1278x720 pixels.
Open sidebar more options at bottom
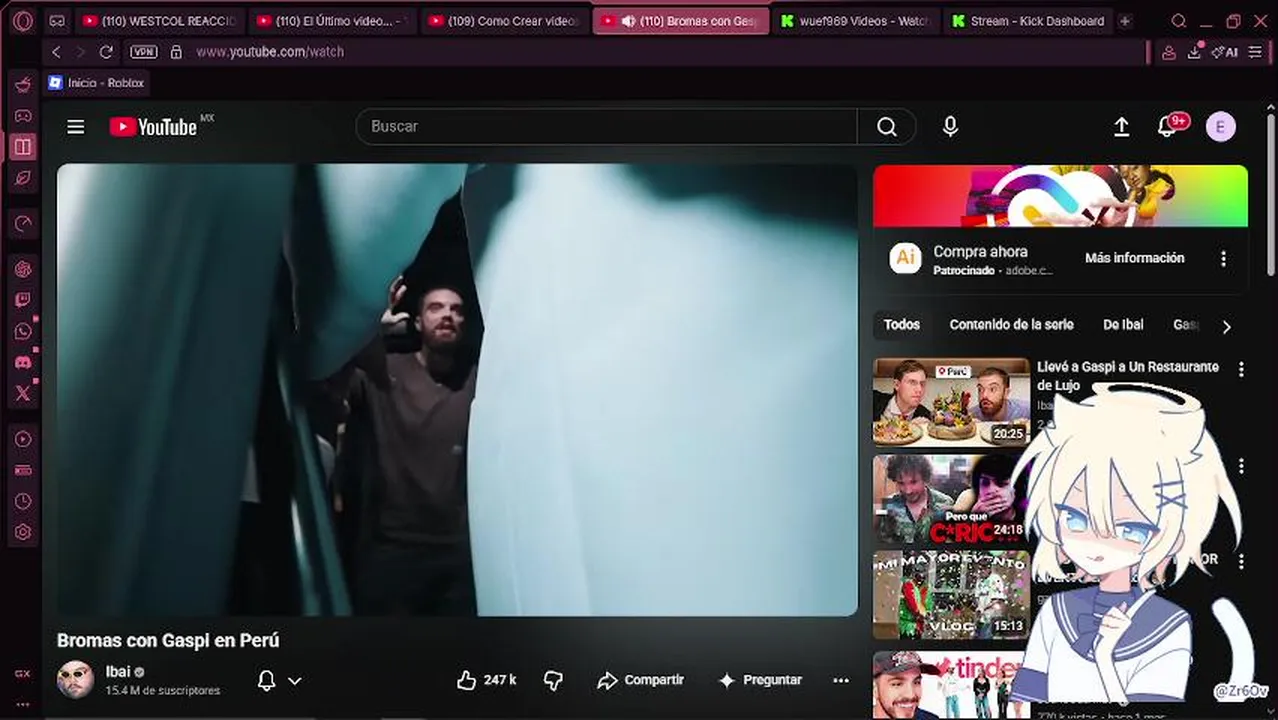pyautogui.click(x=22, y=705)
